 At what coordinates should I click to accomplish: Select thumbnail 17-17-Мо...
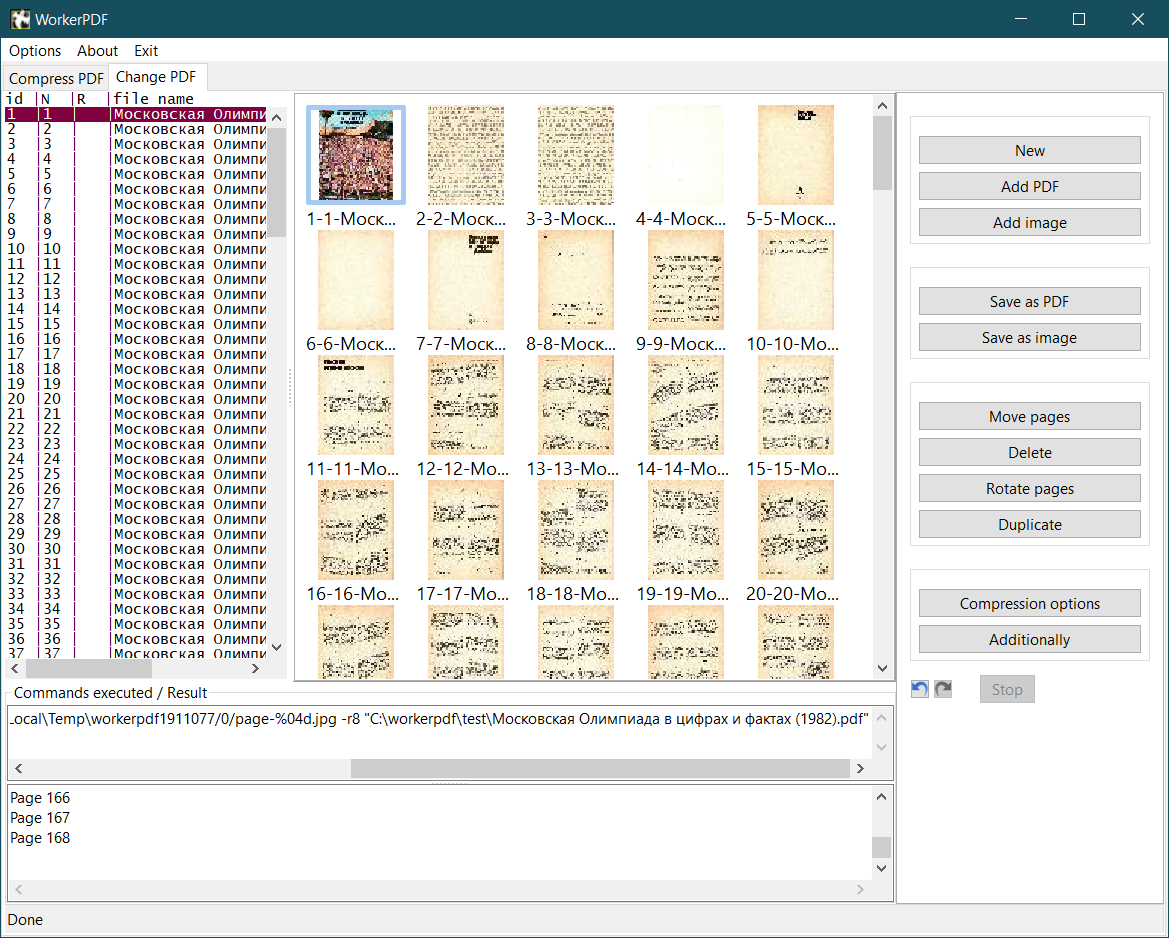click(x=465, y=530)
